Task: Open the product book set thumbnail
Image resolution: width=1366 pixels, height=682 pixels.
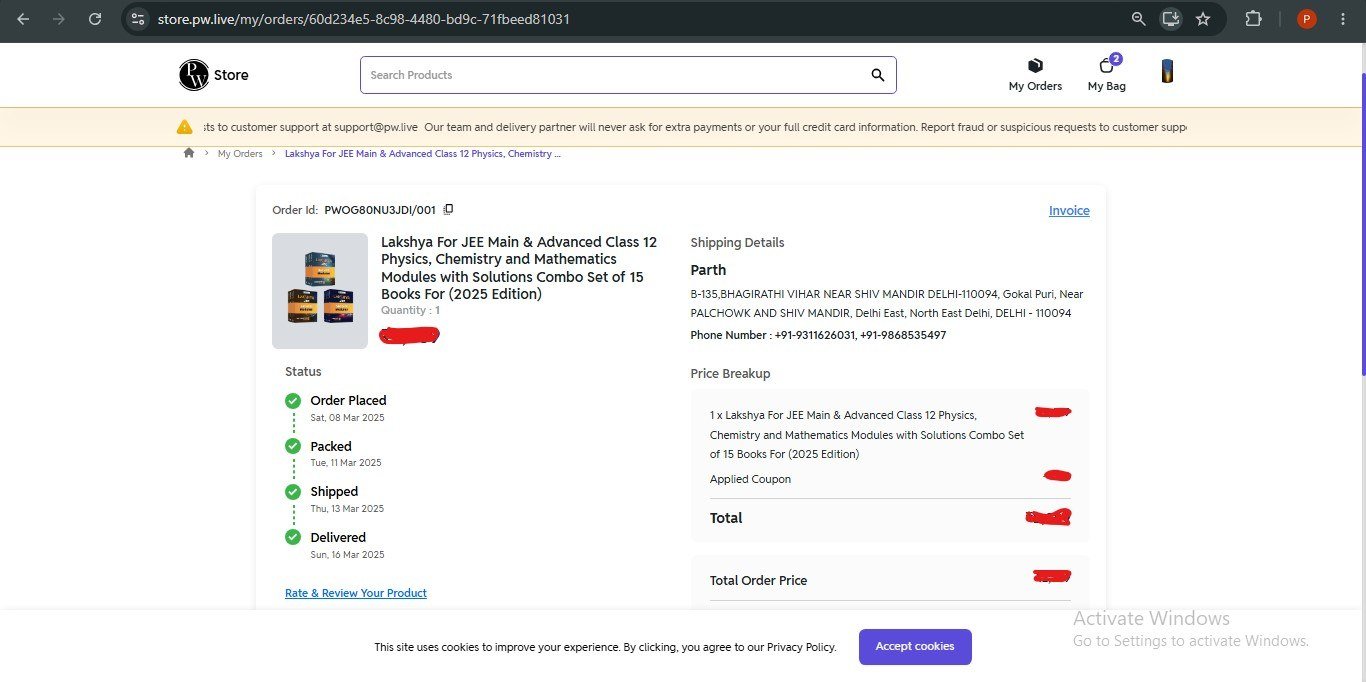Action: (x=320, y=291)
